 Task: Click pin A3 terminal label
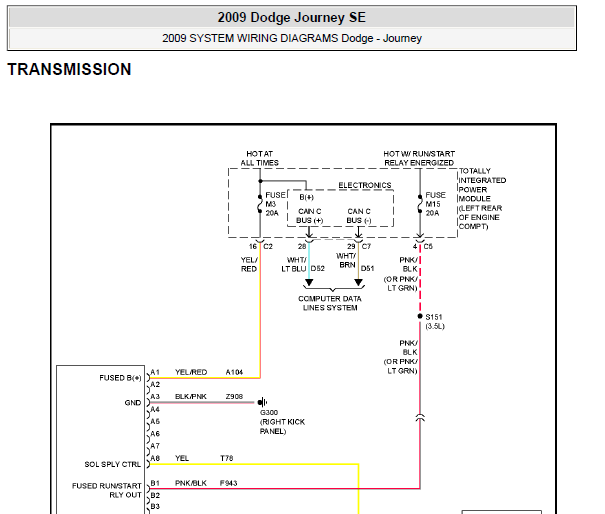155,396
